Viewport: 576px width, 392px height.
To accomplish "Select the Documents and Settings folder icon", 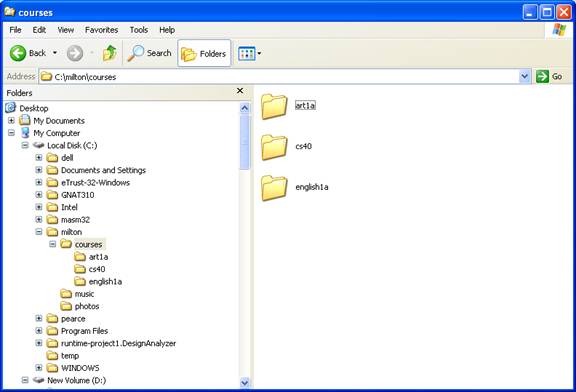I will (53, 170).
